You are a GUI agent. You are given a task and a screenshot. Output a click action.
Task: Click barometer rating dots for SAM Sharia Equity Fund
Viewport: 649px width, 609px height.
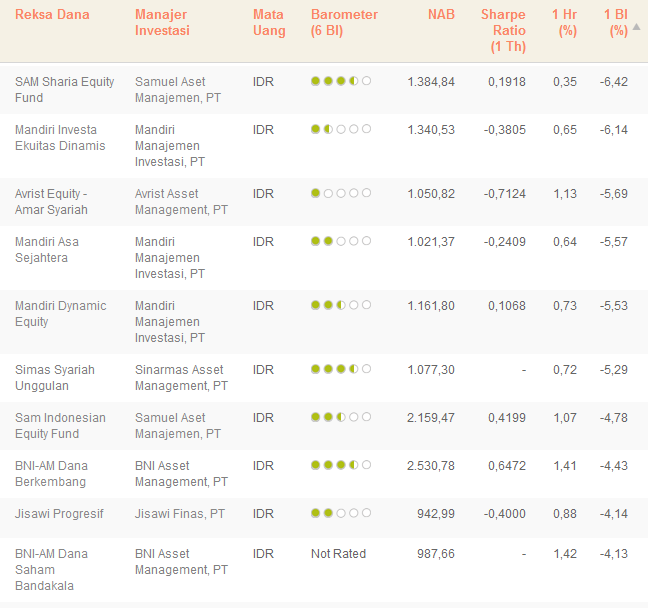click(x=340, y=81)
